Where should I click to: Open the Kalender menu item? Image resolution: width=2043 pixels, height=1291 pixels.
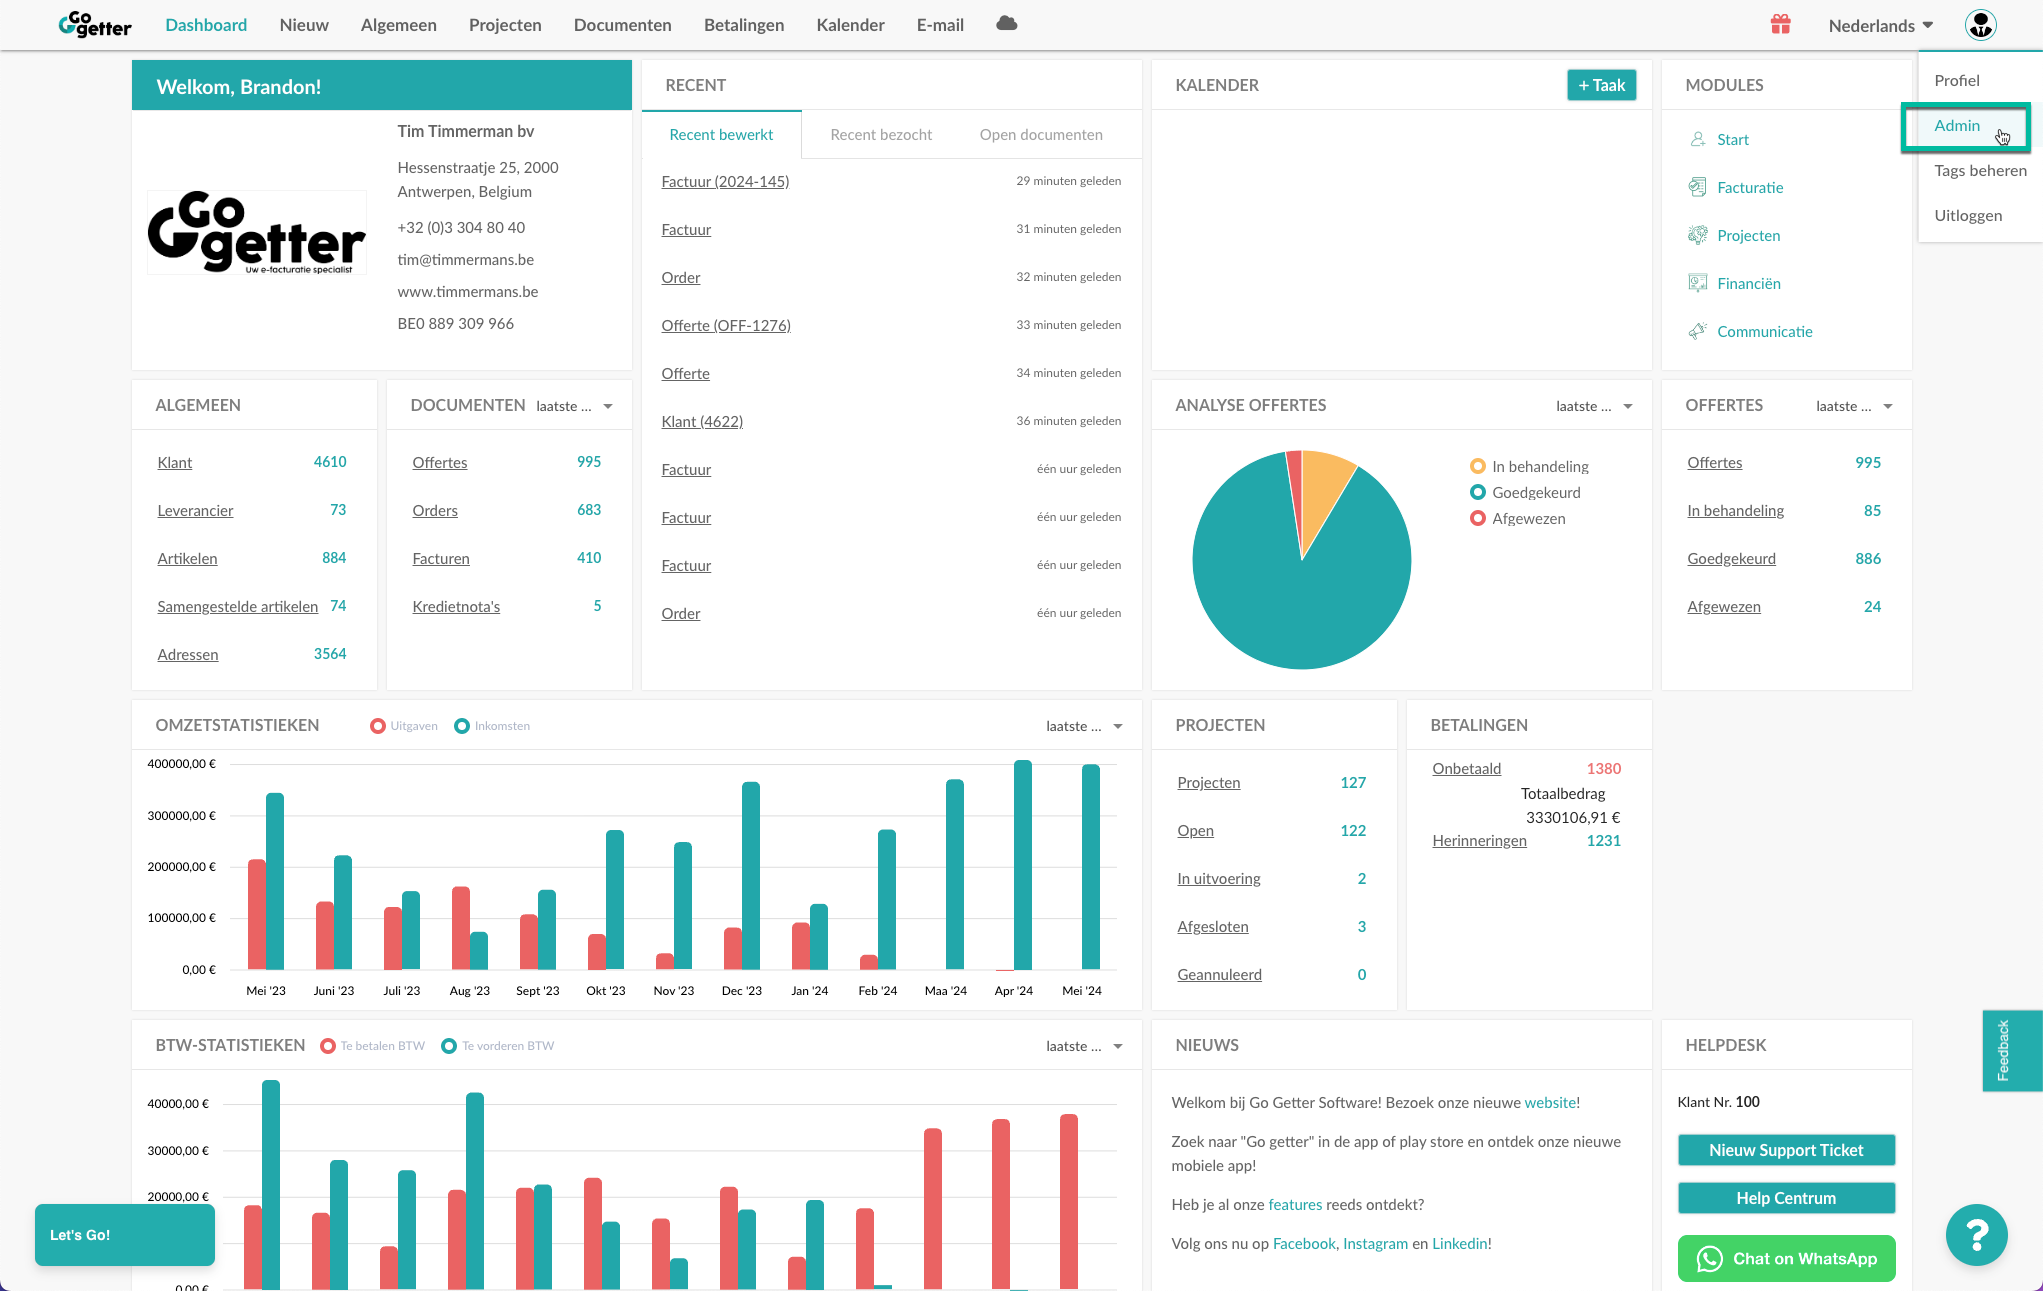pos(850,25)
